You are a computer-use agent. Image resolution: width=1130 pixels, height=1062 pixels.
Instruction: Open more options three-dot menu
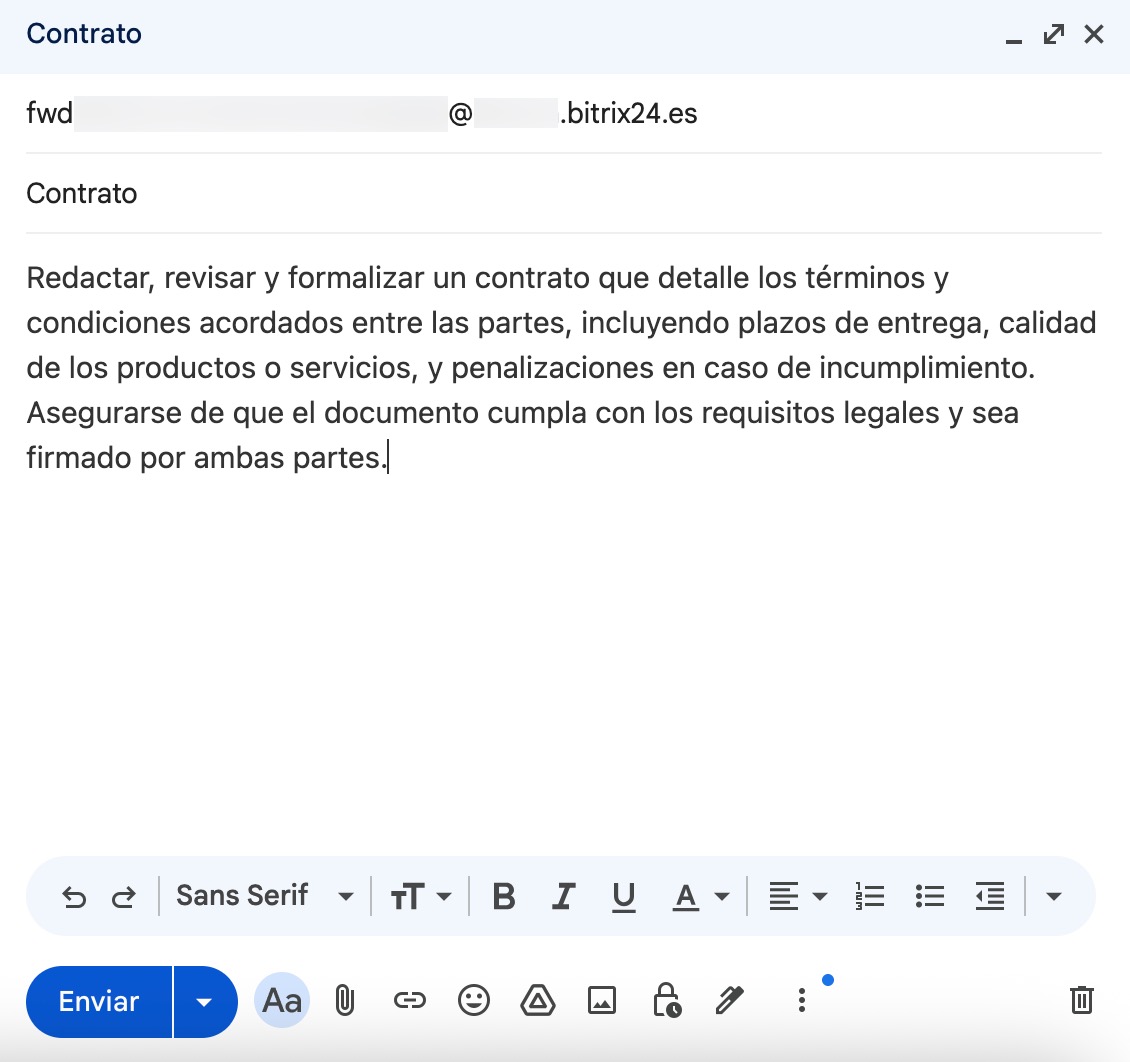(801, 1000)
